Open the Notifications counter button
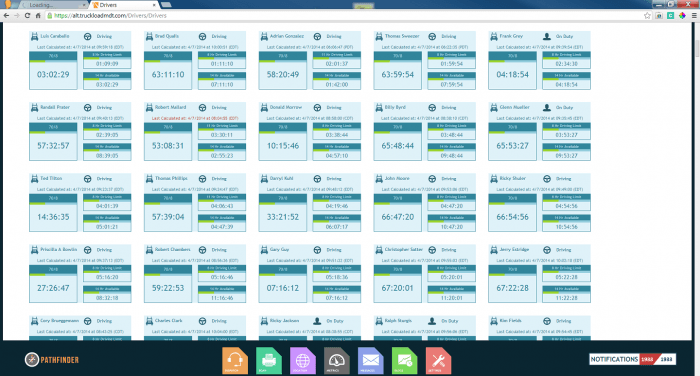This screenshot has height=376, width=700. point(632,359)
